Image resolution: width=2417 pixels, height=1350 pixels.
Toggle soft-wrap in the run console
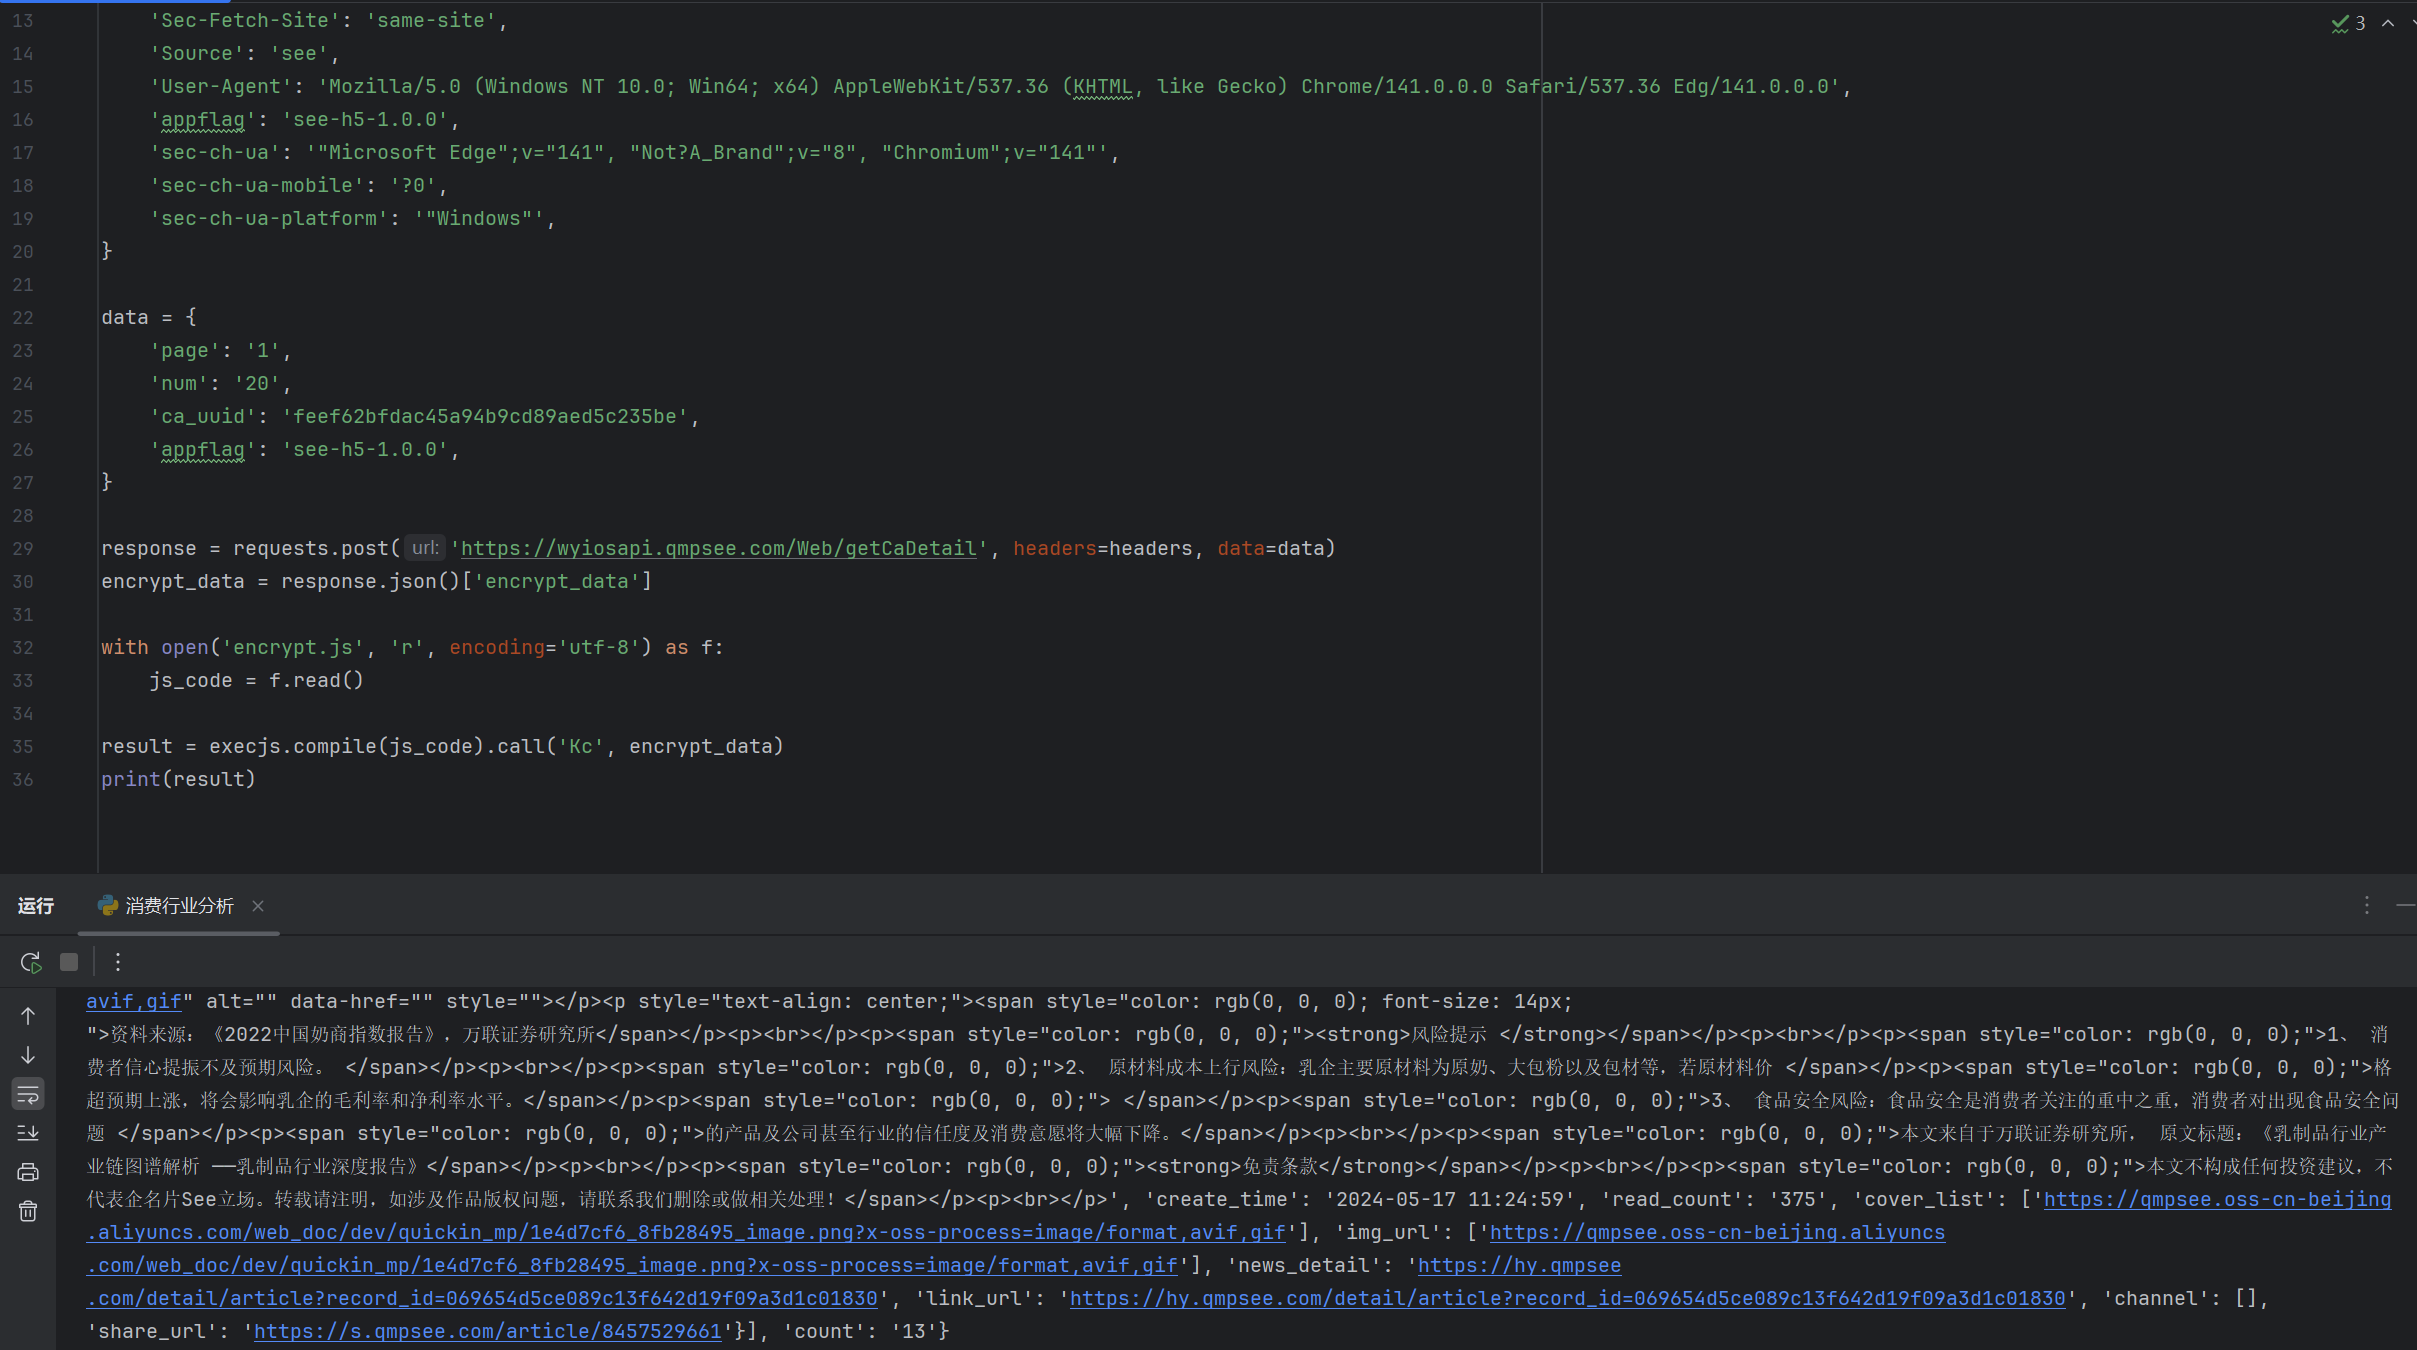coord(28,1094)
